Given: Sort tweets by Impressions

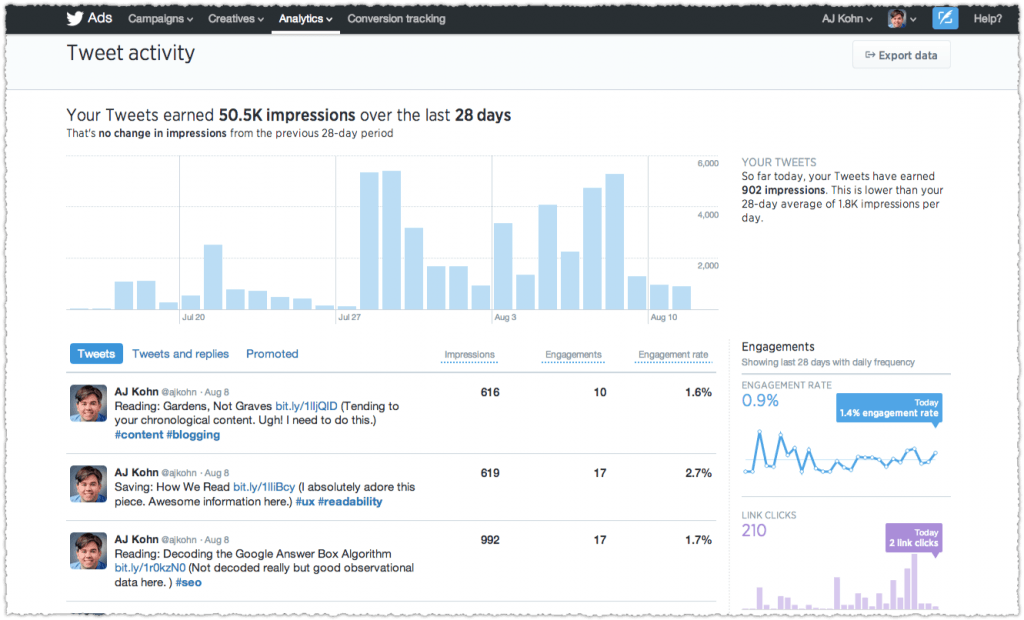Looking at the screenshot, I should [470, 355].
